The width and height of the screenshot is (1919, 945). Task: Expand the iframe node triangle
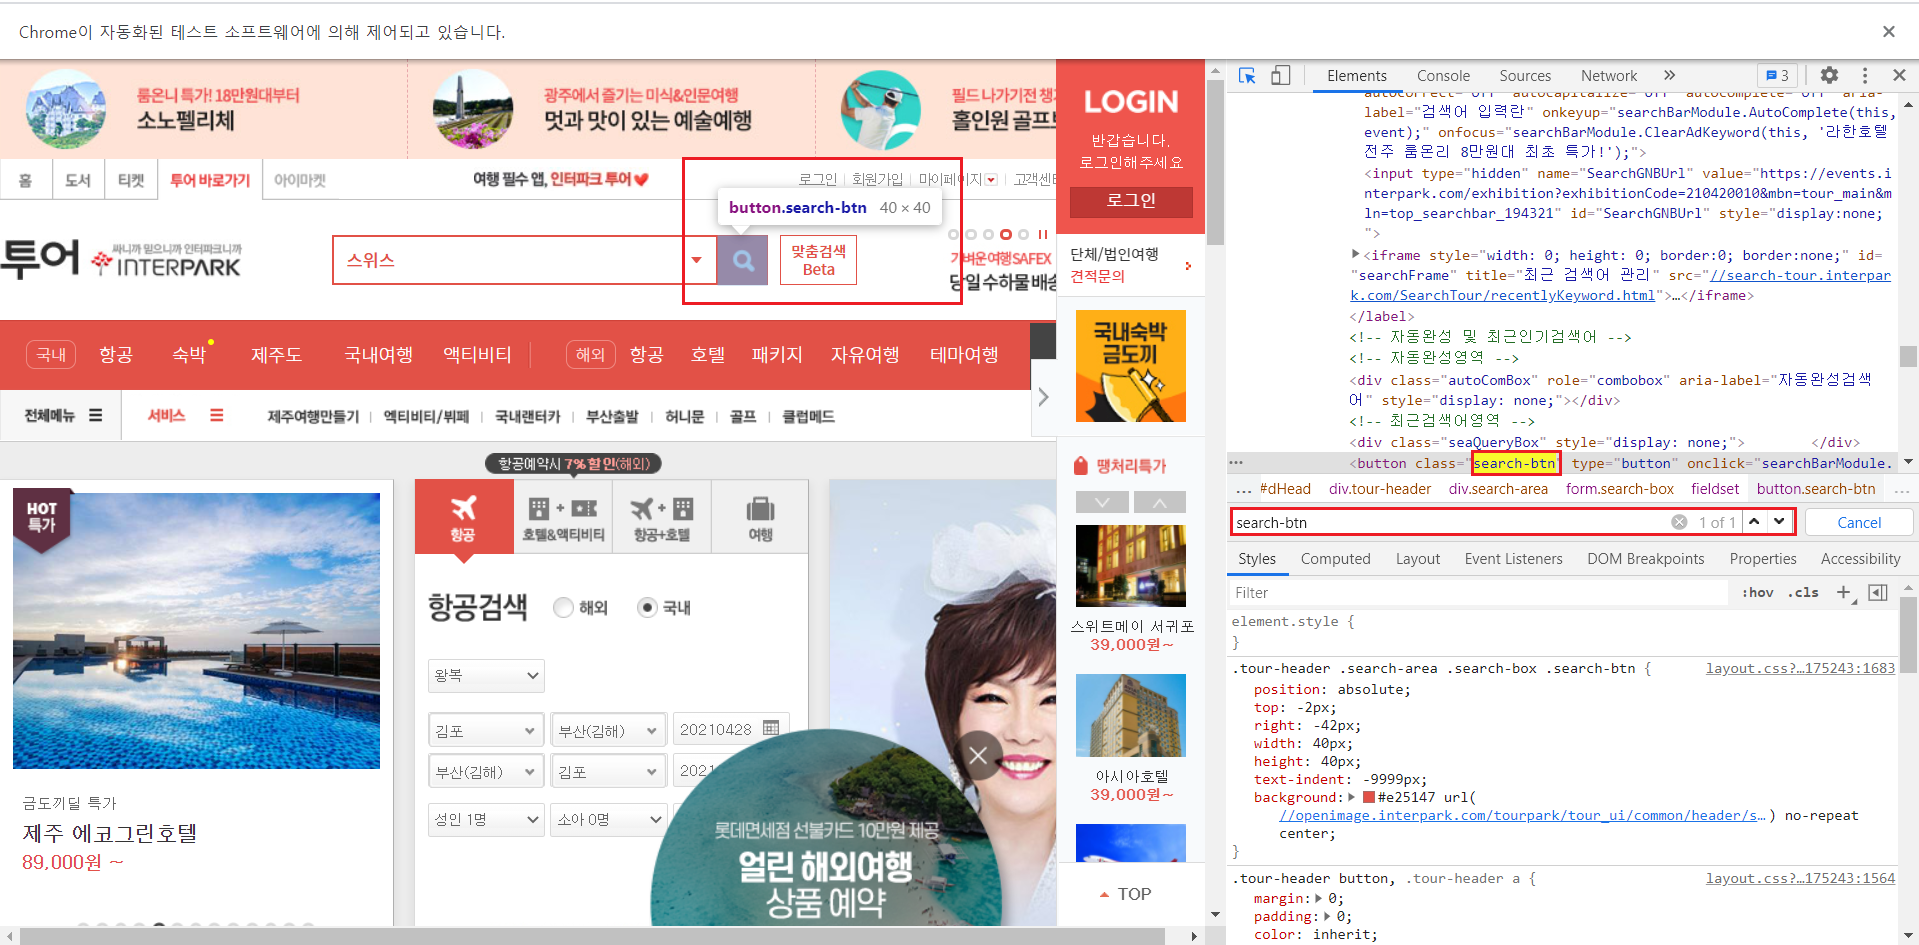(1355, 254)
